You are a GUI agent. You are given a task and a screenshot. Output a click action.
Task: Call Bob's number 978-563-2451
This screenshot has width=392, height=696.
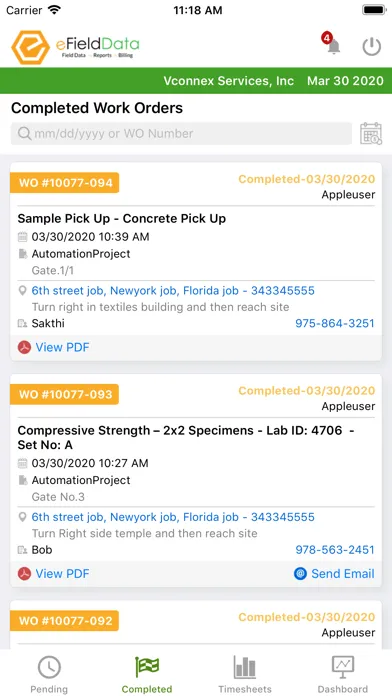[335, 550]
